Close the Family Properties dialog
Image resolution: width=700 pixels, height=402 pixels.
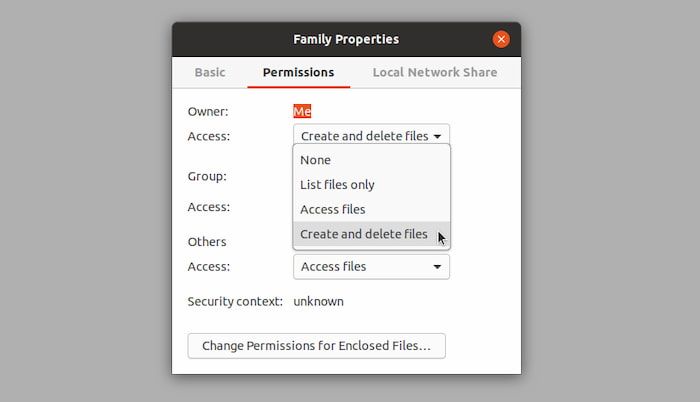(x=501, y=39)
